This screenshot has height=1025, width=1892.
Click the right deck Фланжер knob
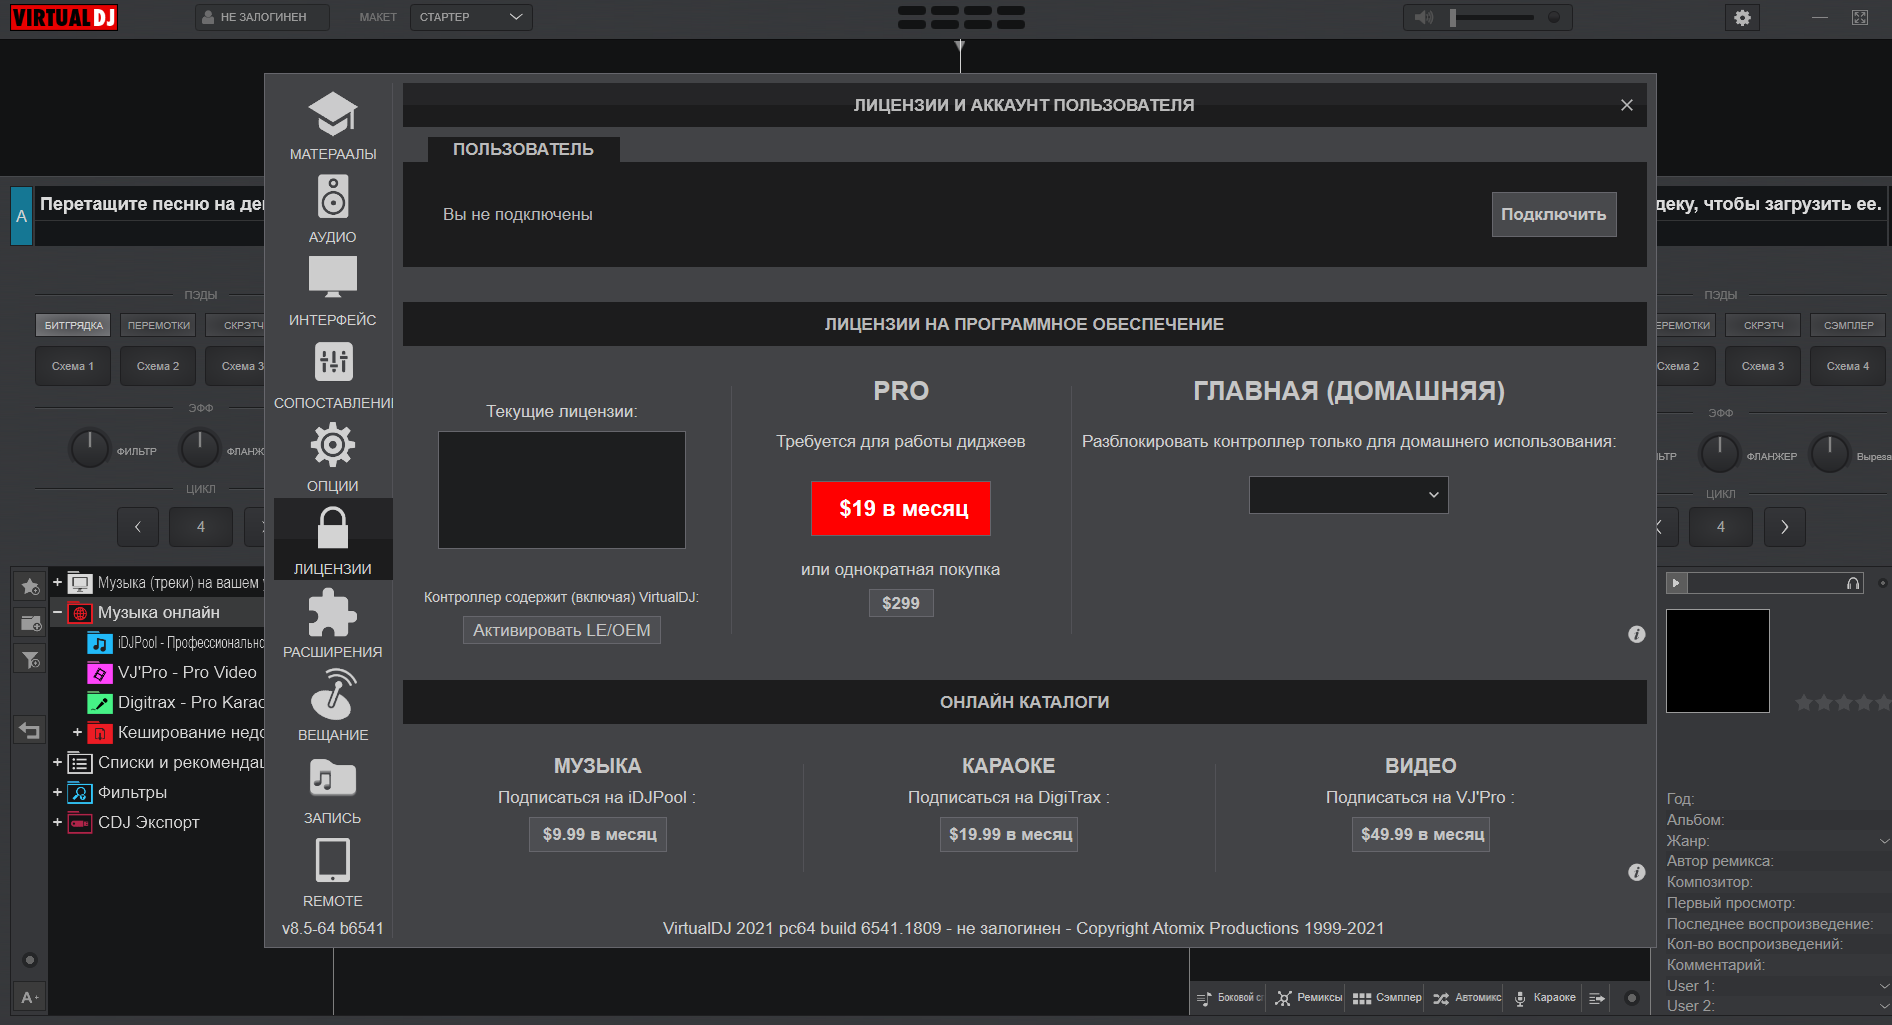(1720, 454)
